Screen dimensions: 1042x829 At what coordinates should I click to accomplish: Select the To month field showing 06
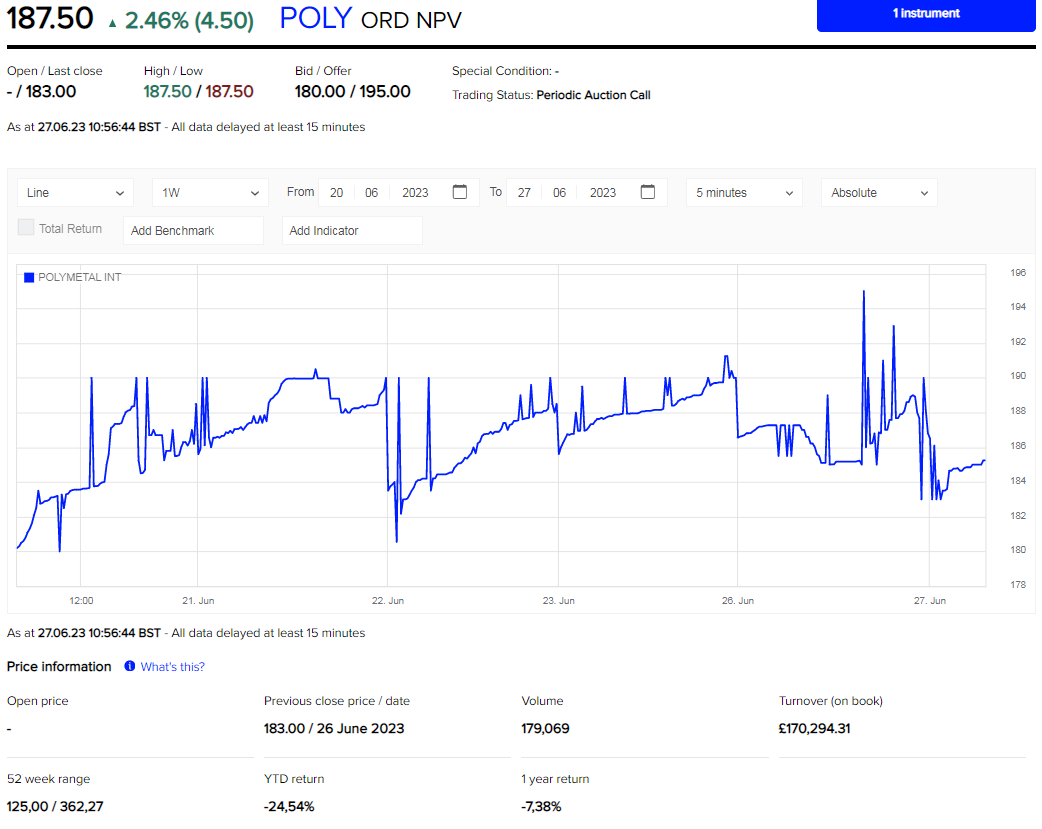pyautogui.click(x=560, y=193)
